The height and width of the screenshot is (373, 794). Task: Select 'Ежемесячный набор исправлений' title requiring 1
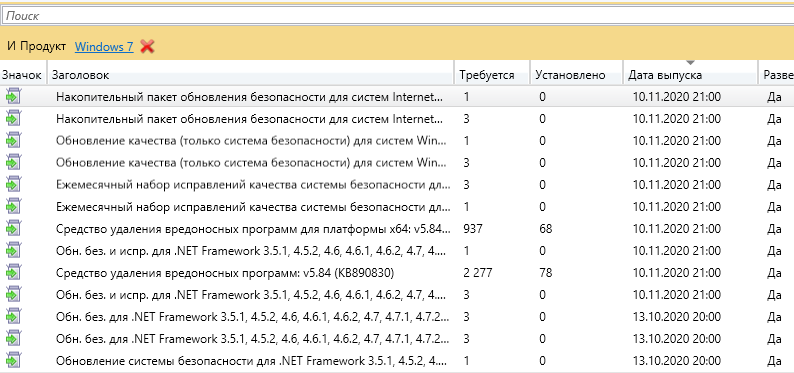253,207
